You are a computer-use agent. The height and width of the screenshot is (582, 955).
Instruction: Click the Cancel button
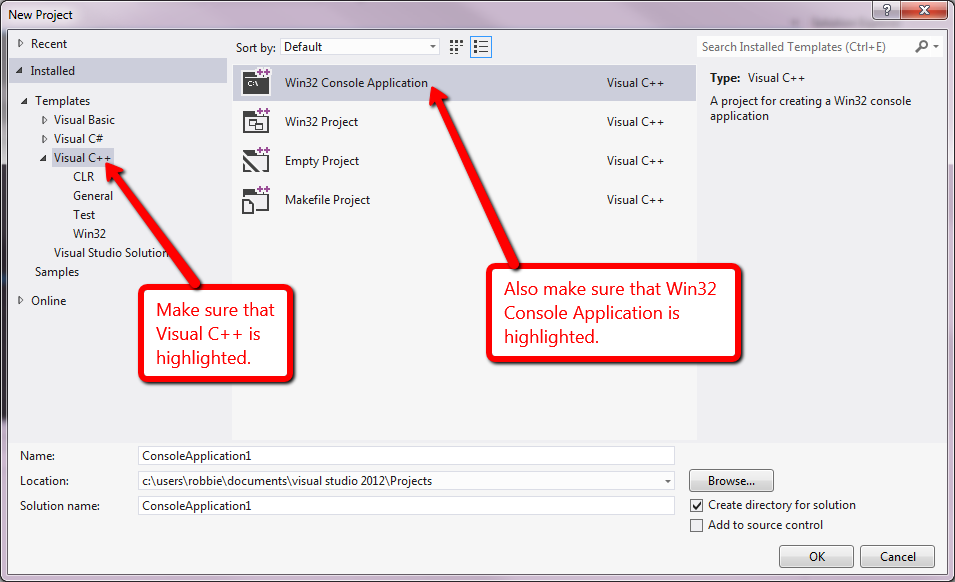click(x=897, y=556)
